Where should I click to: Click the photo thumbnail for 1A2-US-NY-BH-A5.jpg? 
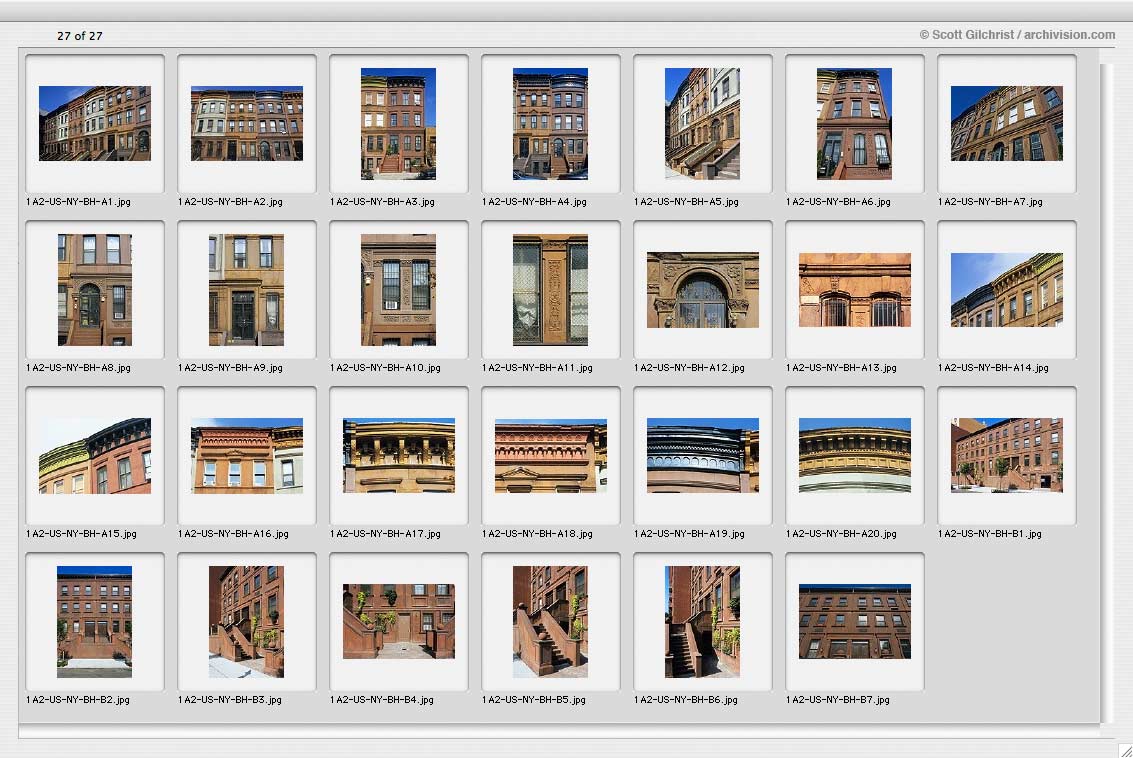point(702,124)
